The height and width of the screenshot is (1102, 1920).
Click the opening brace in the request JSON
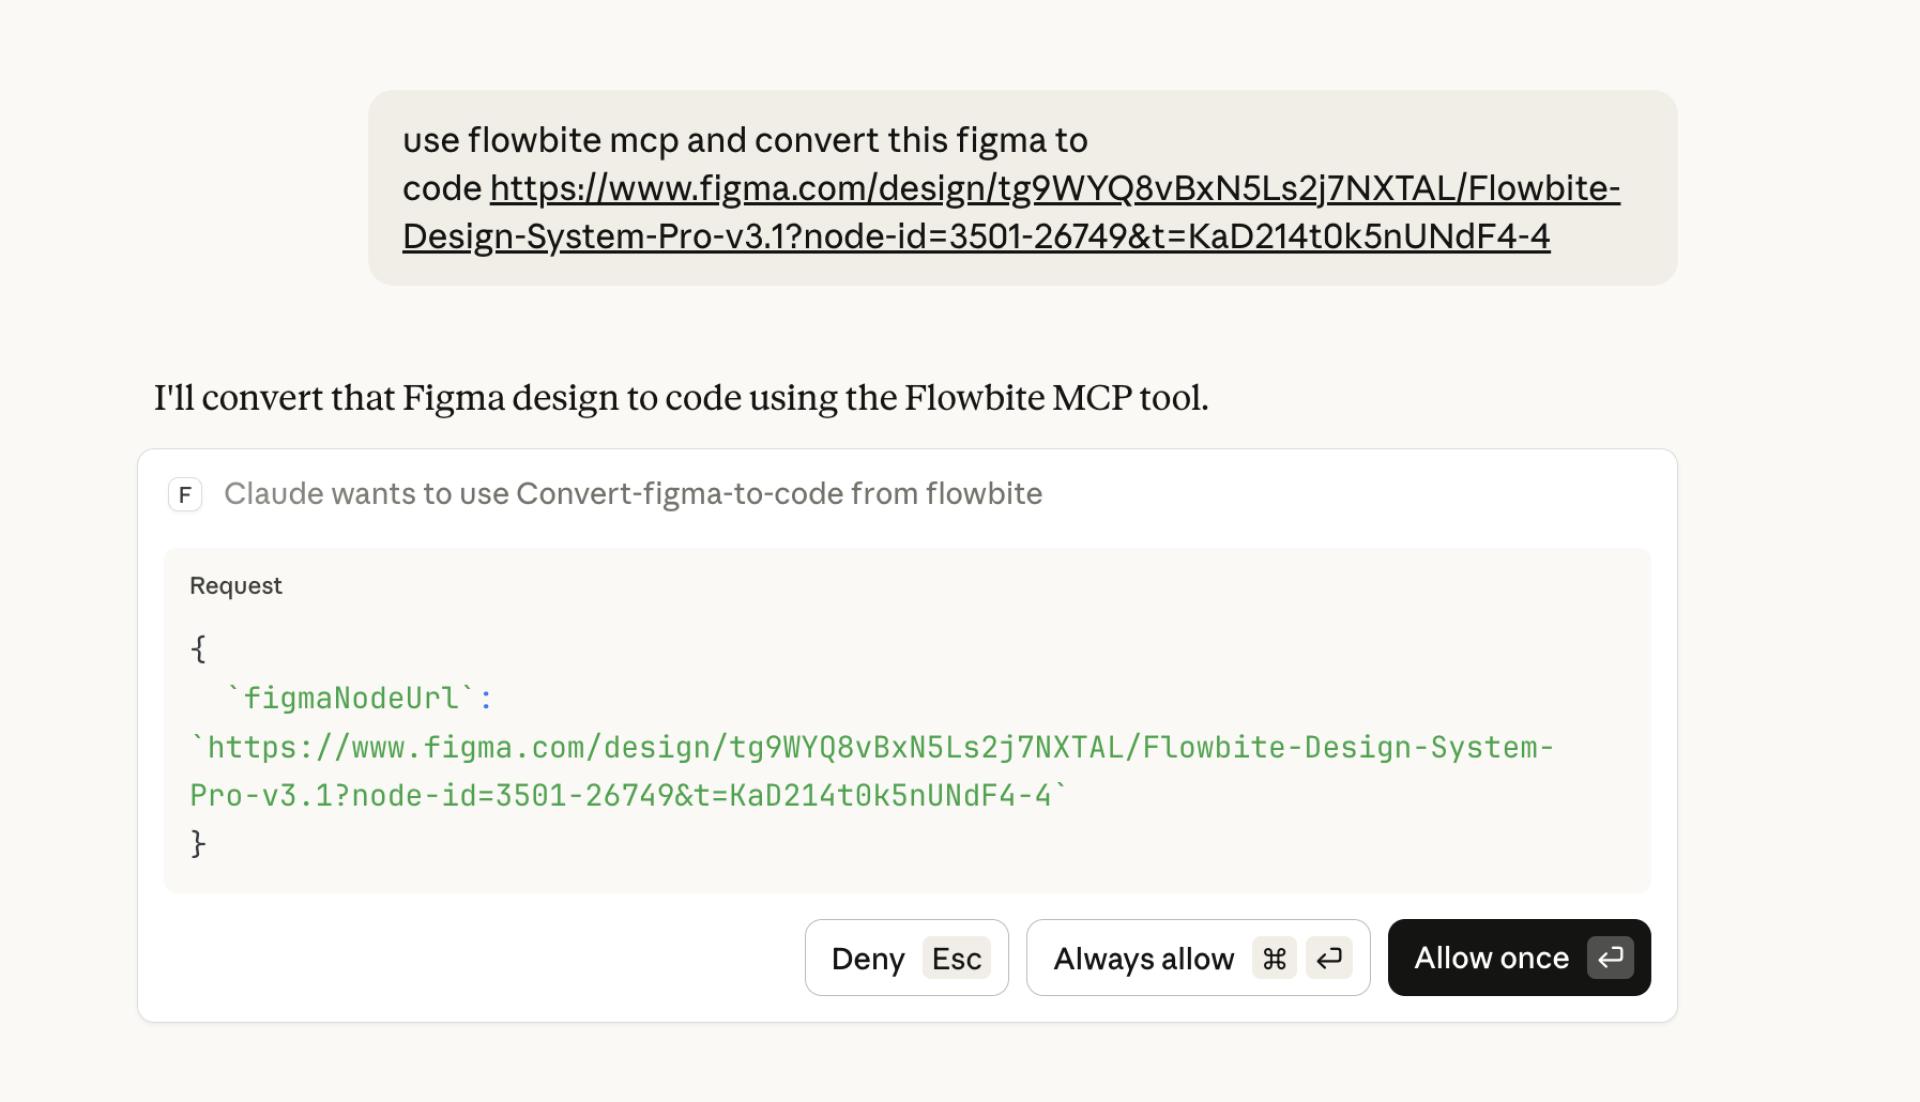point(199,648)
